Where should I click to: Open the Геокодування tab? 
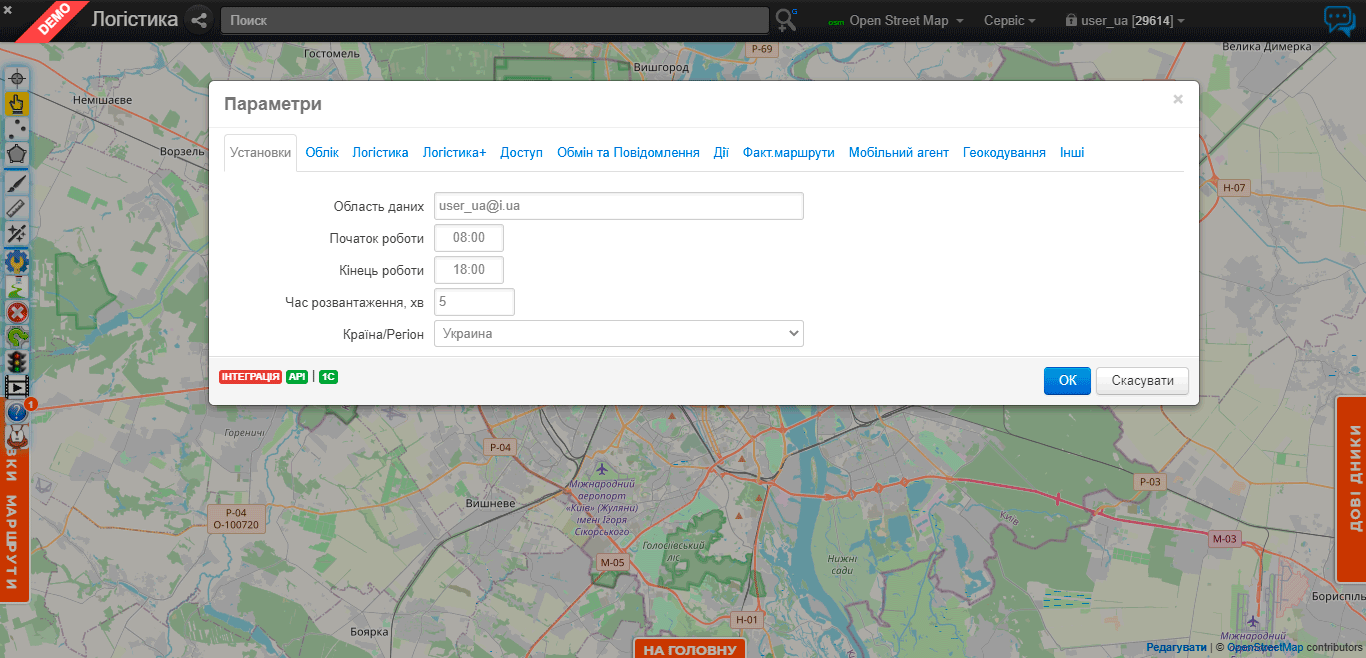coord(1004,153)
